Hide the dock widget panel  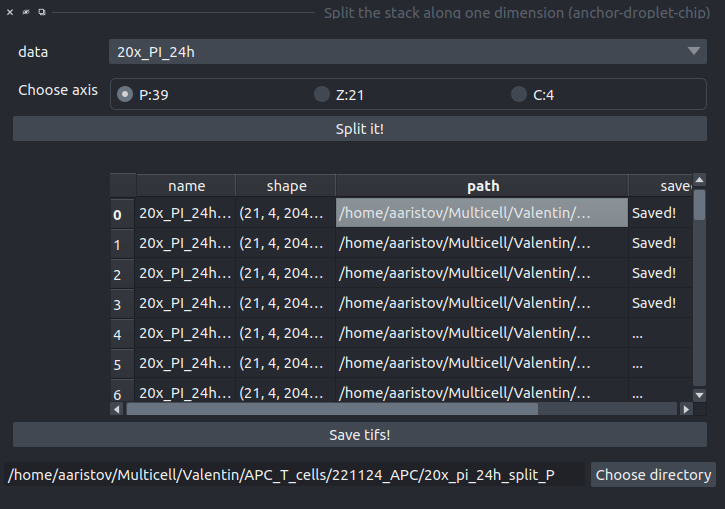point(25,12)
